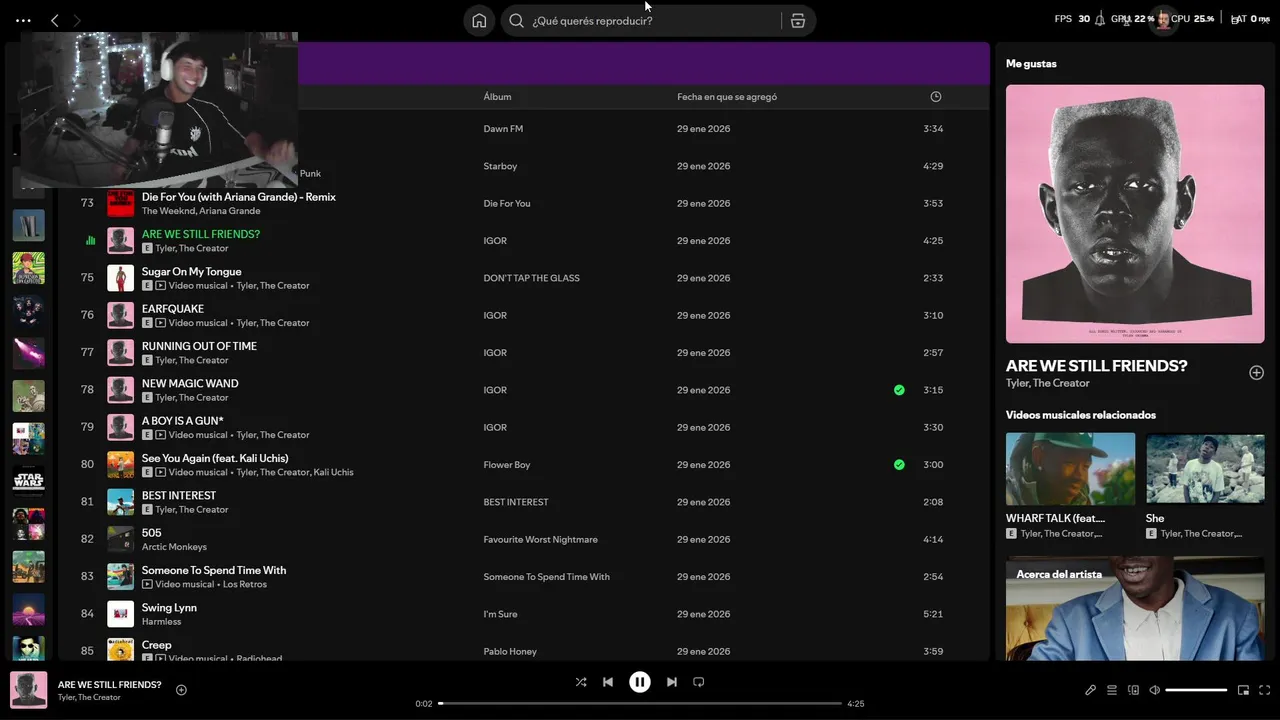Sort by the duration clock column icon
The height and width of the screenshot is (720, 1280).
click(x=936, y=97)
